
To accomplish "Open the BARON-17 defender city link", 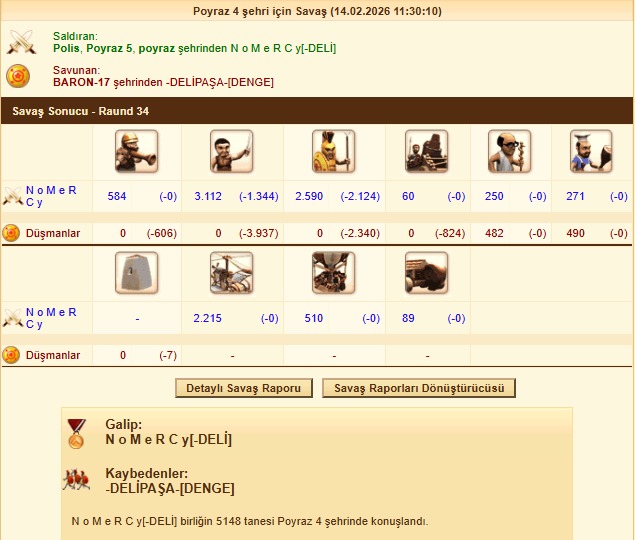I will (x=81, y=82).
